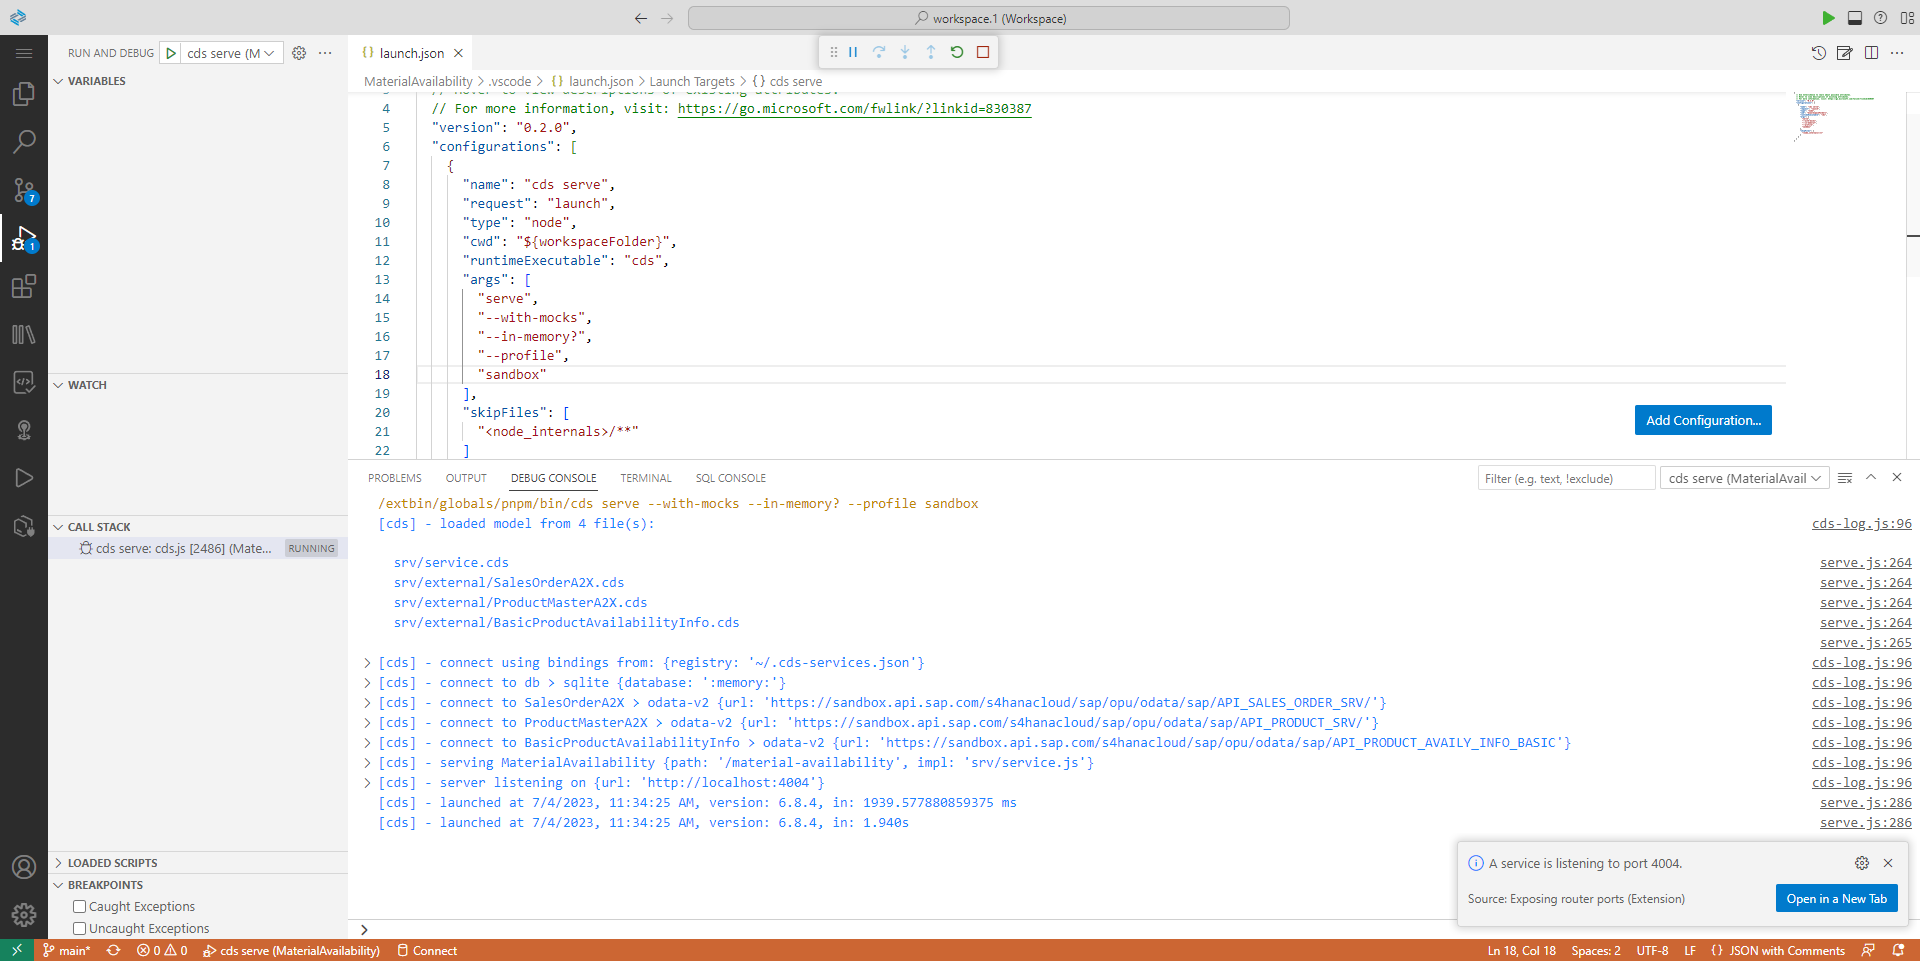The width and height of the screenshot is (1920, 961).
Task: Toggle Caught Exceptions breakpoint checkbox
Action: point(79,906)
